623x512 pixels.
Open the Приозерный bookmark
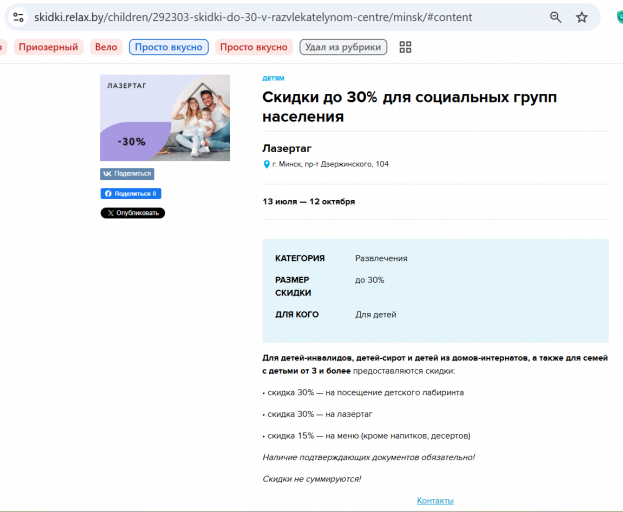pos(48,47)
